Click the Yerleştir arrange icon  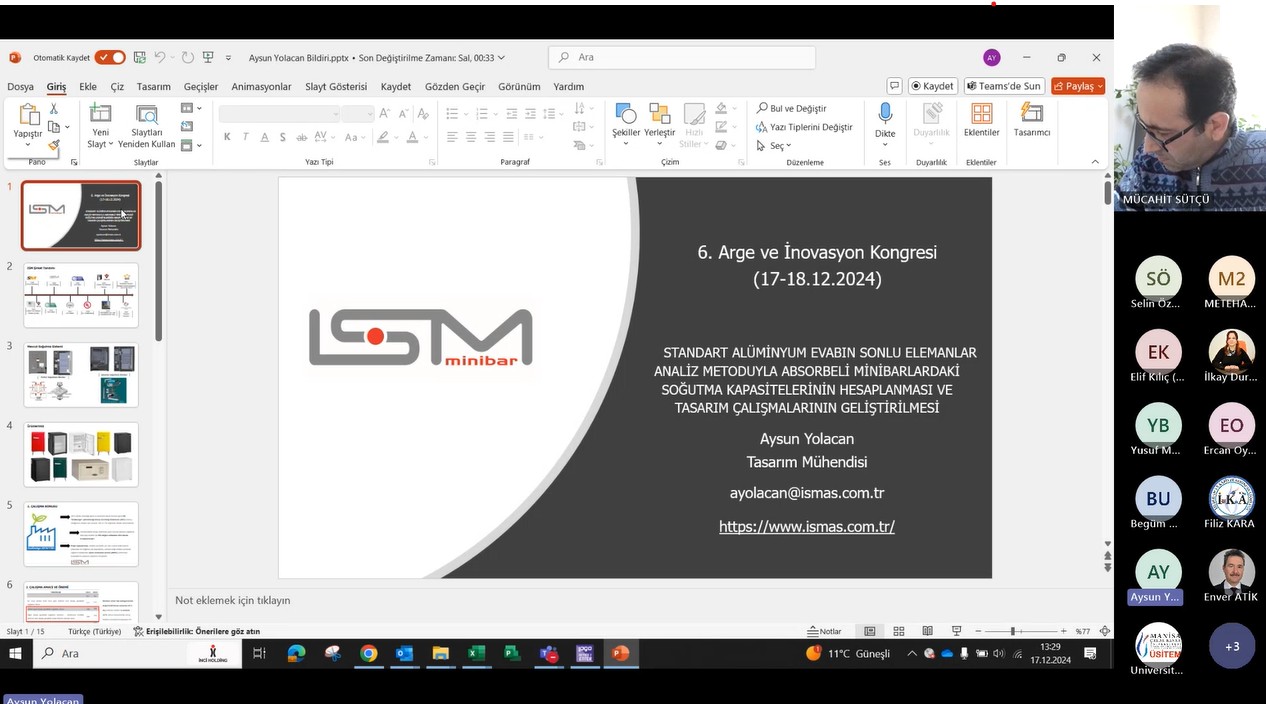pyautogui.click(x=659, y=114)
